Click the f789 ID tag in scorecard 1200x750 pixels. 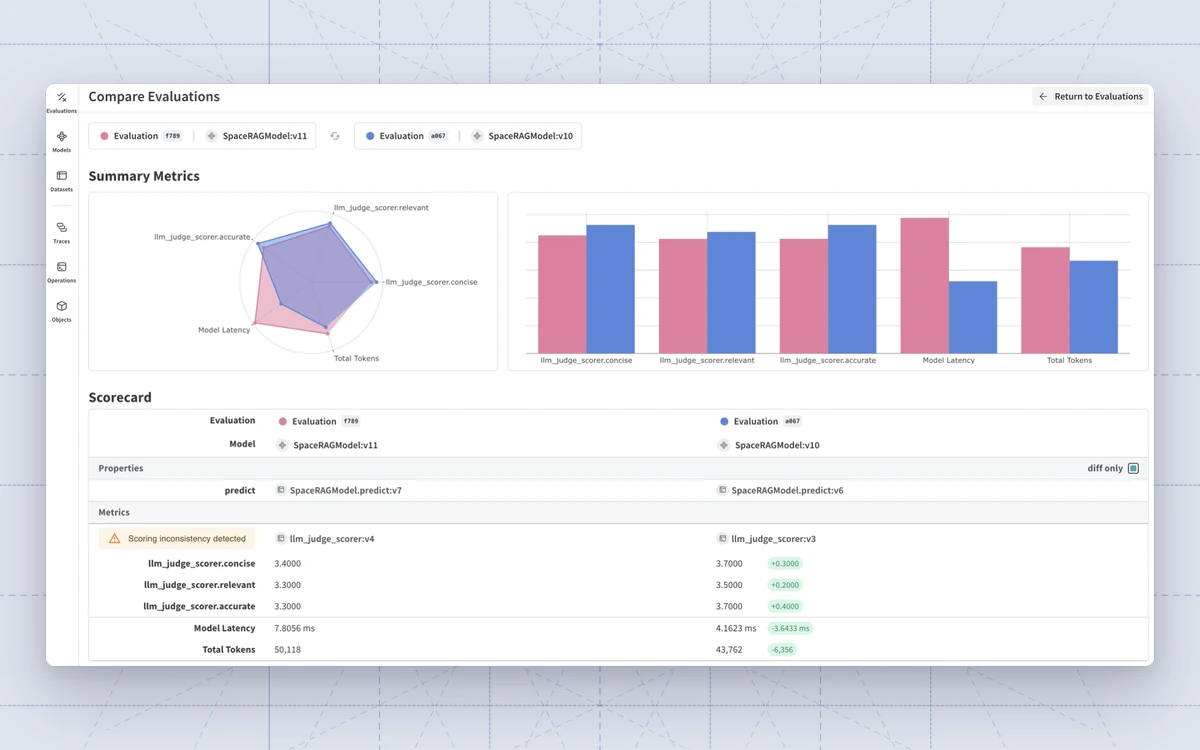coord(351,422)
